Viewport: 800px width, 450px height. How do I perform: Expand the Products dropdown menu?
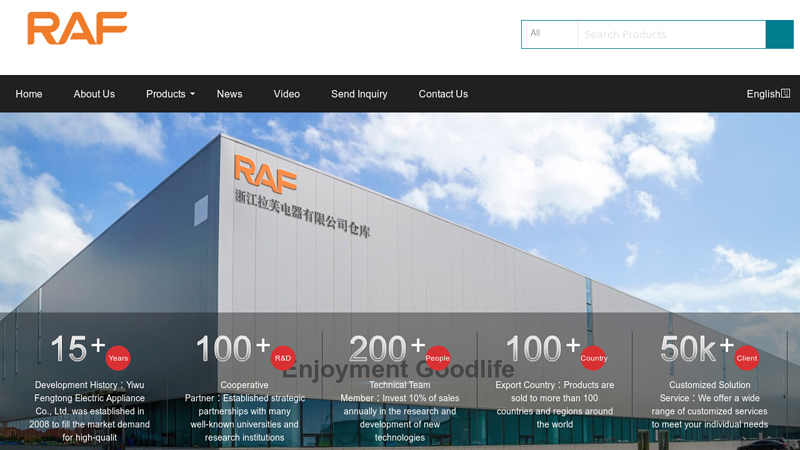click(x=170, y=94)
